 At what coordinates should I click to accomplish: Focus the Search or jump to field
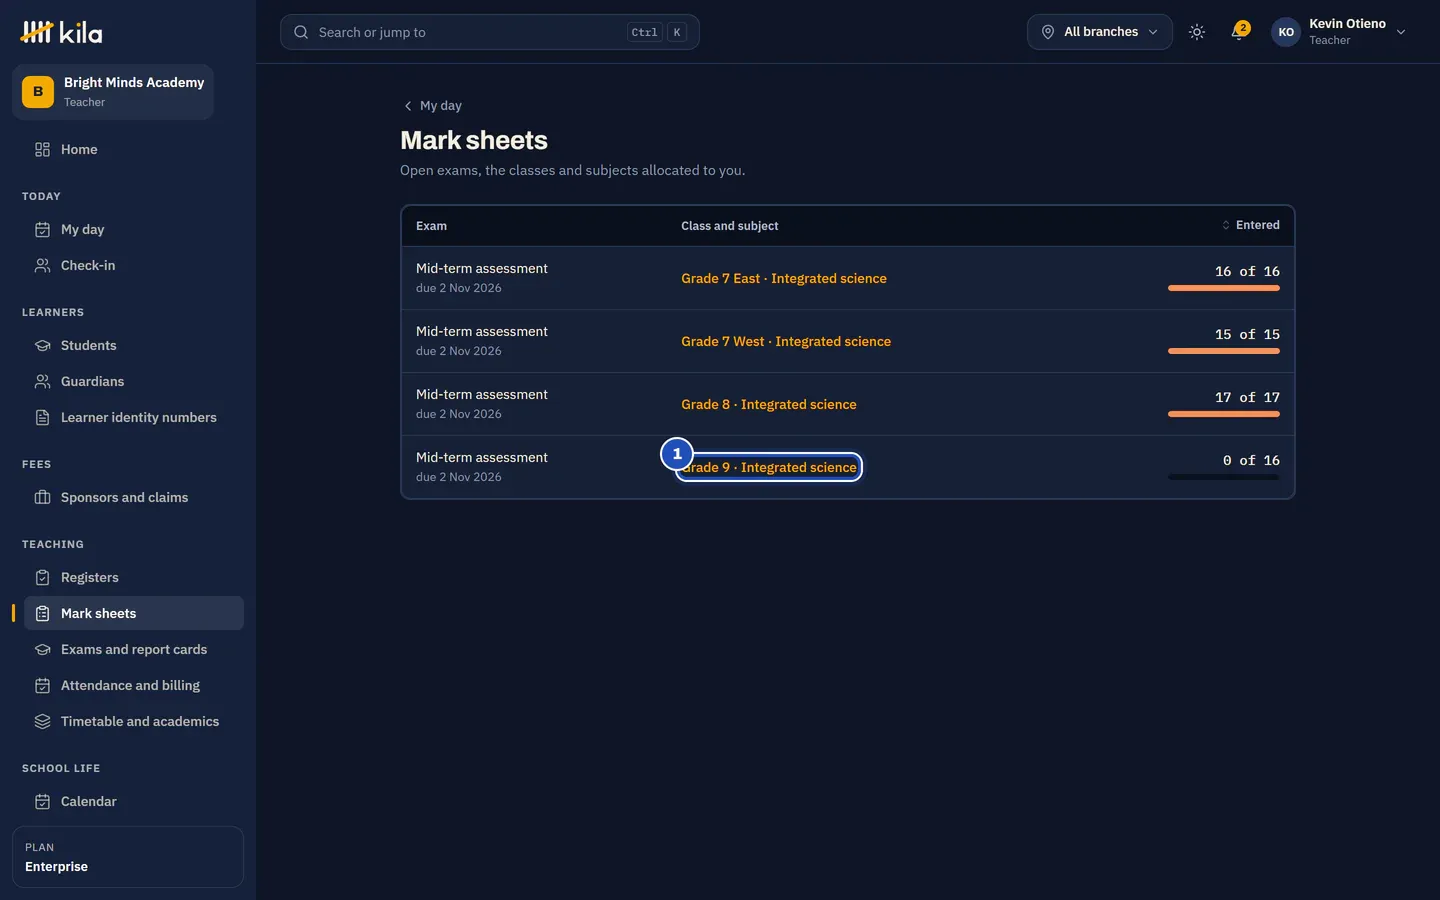[490, 32]
